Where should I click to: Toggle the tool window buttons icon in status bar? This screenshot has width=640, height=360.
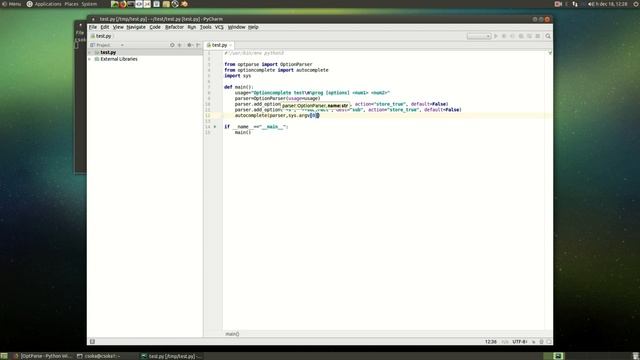coord(92,342)
